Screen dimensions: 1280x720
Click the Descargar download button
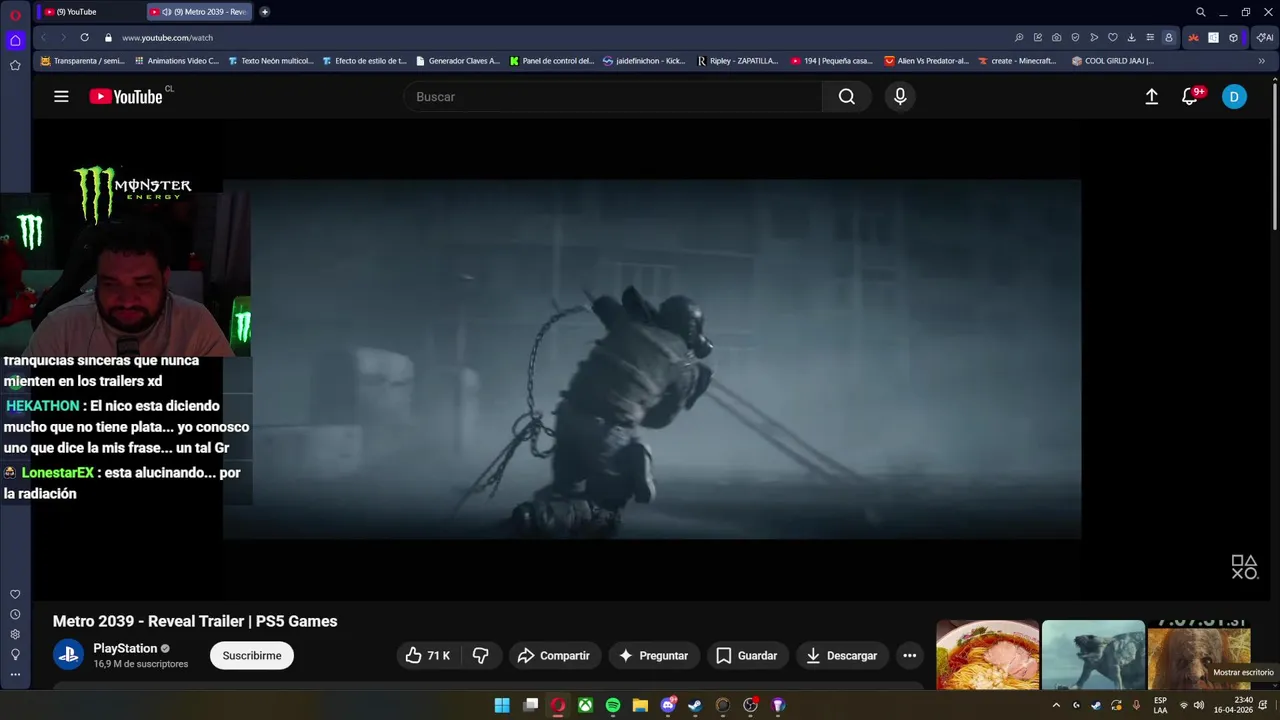(x=842, y=656)
